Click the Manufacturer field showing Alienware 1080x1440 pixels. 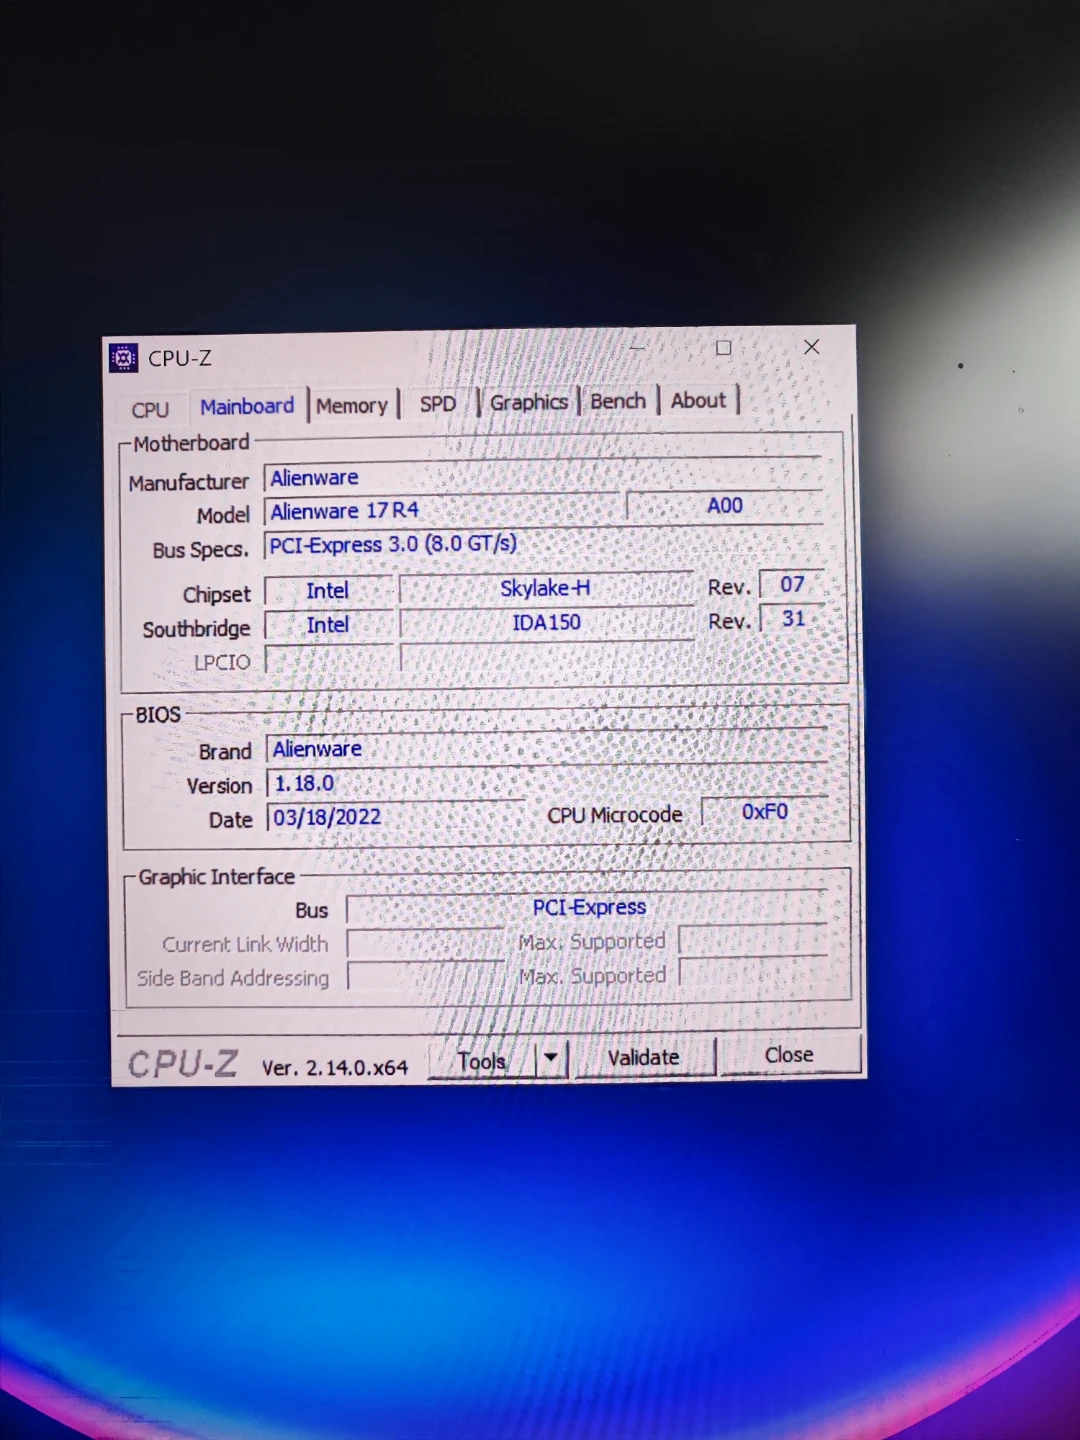pos(542,475)
